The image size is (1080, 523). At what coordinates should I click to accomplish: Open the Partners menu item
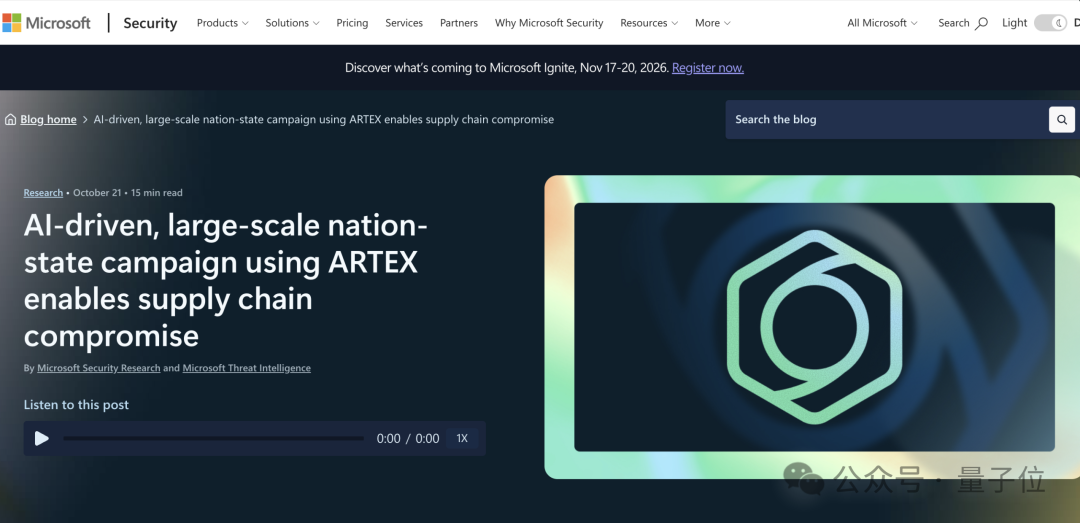[459, 23]
